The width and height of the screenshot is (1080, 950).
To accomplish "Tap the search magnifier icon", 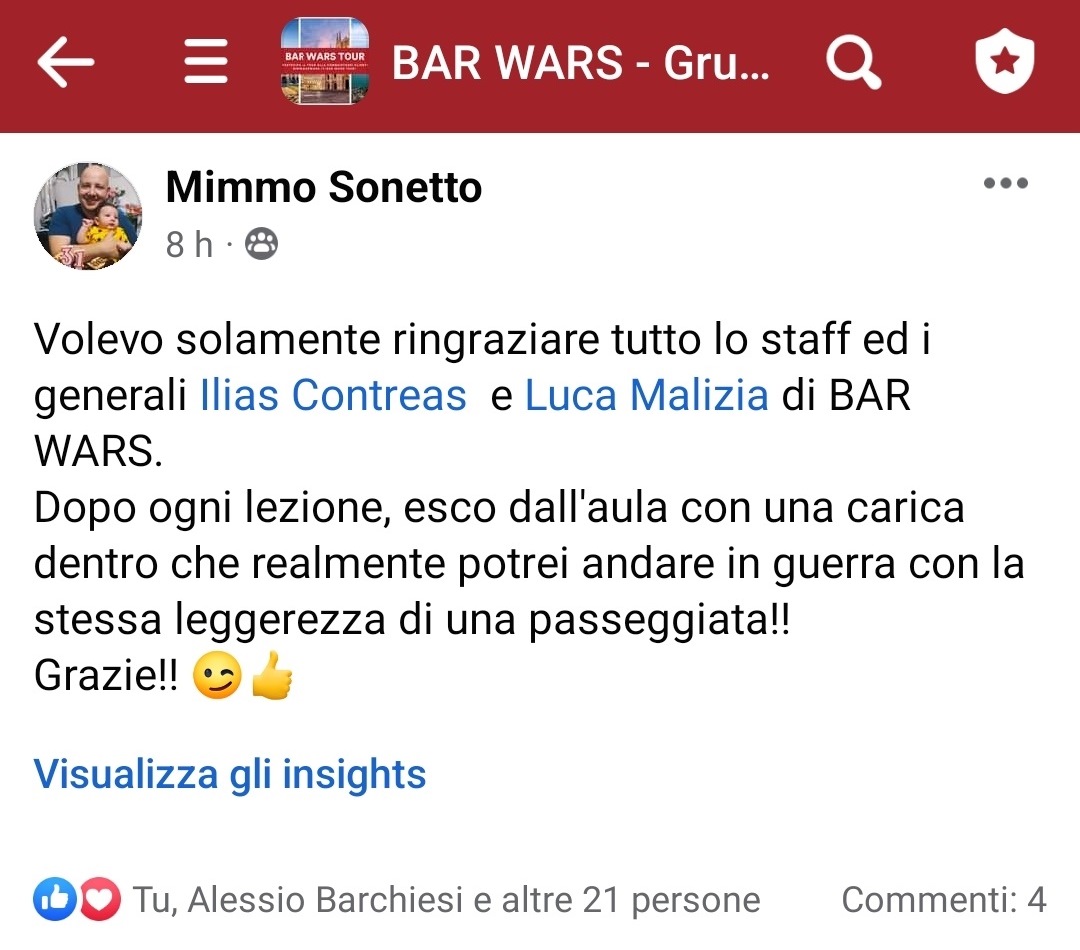I will pos(854,62).
